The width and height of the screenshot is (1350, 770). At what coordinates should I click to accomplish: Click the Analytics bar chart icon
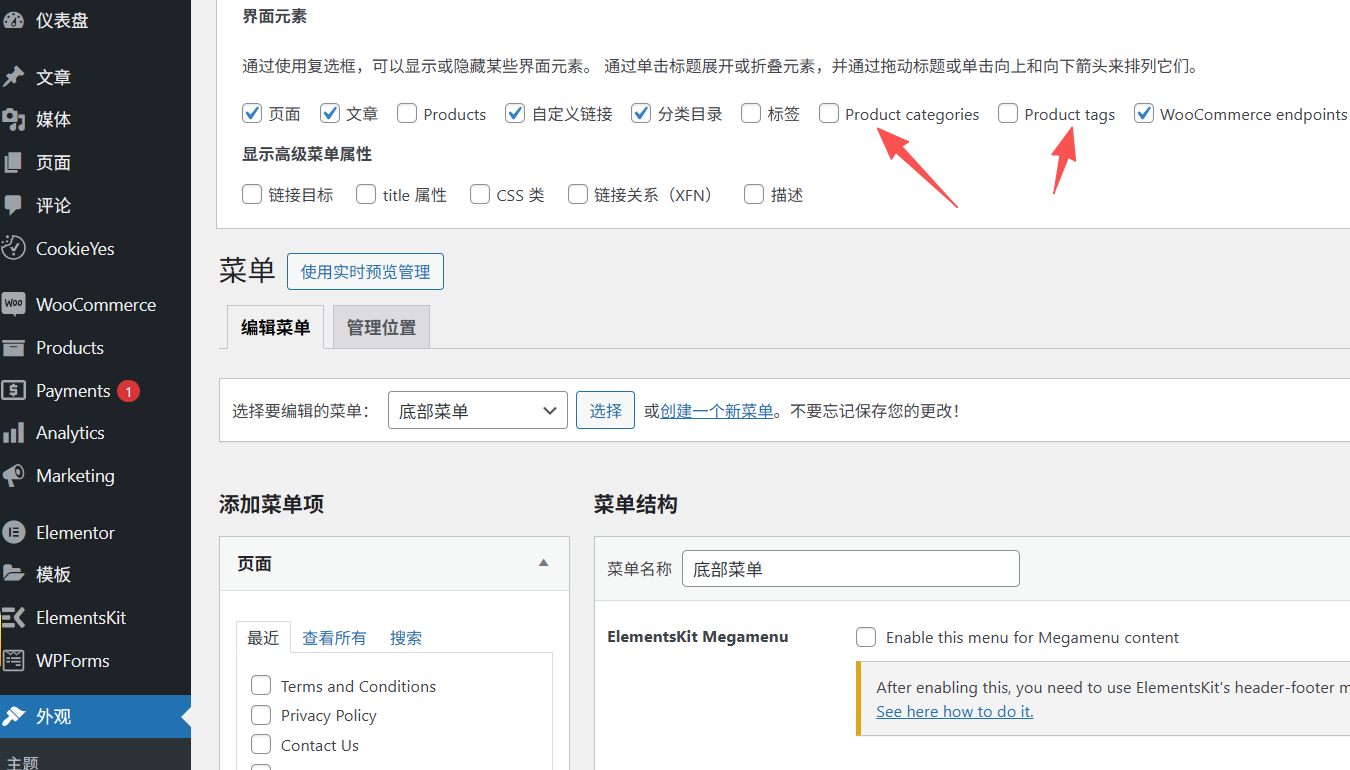[14, 433]
